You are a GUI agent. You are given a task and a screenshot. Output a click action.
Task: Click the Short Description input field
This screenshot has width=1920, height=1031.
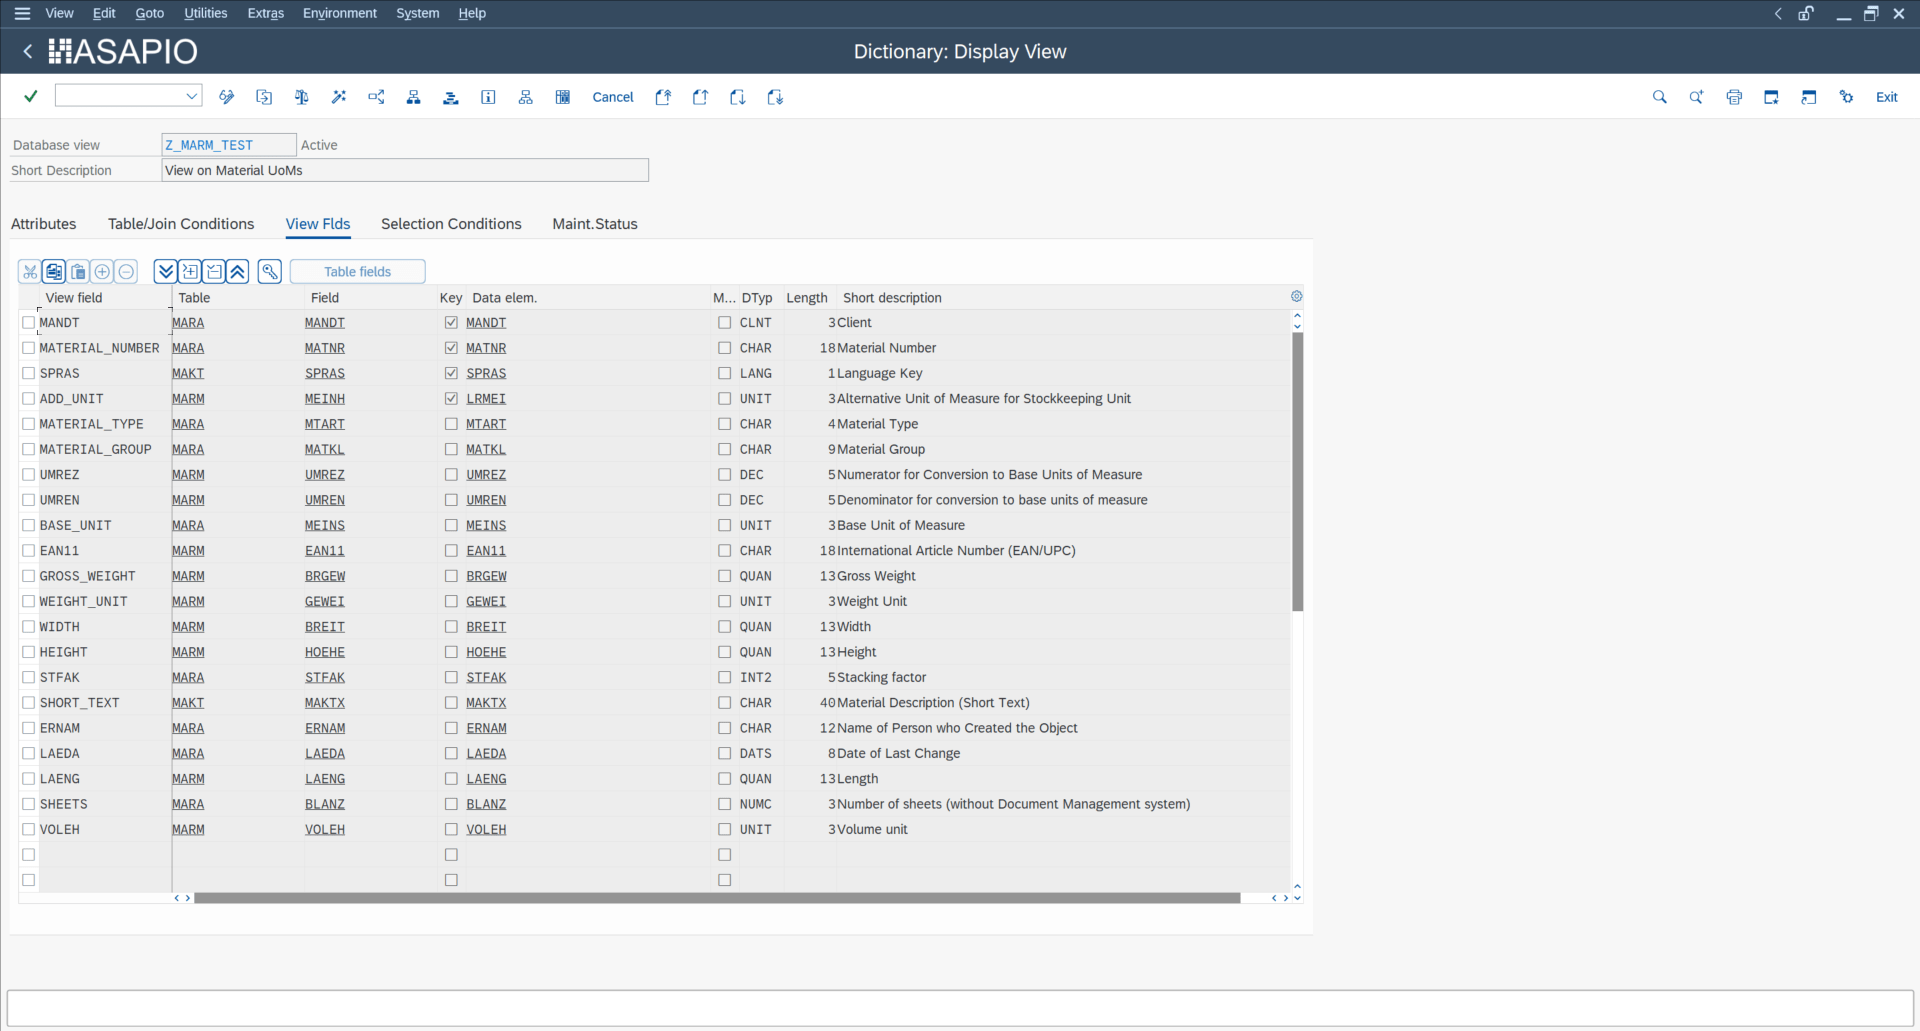(x=405, y=170)
